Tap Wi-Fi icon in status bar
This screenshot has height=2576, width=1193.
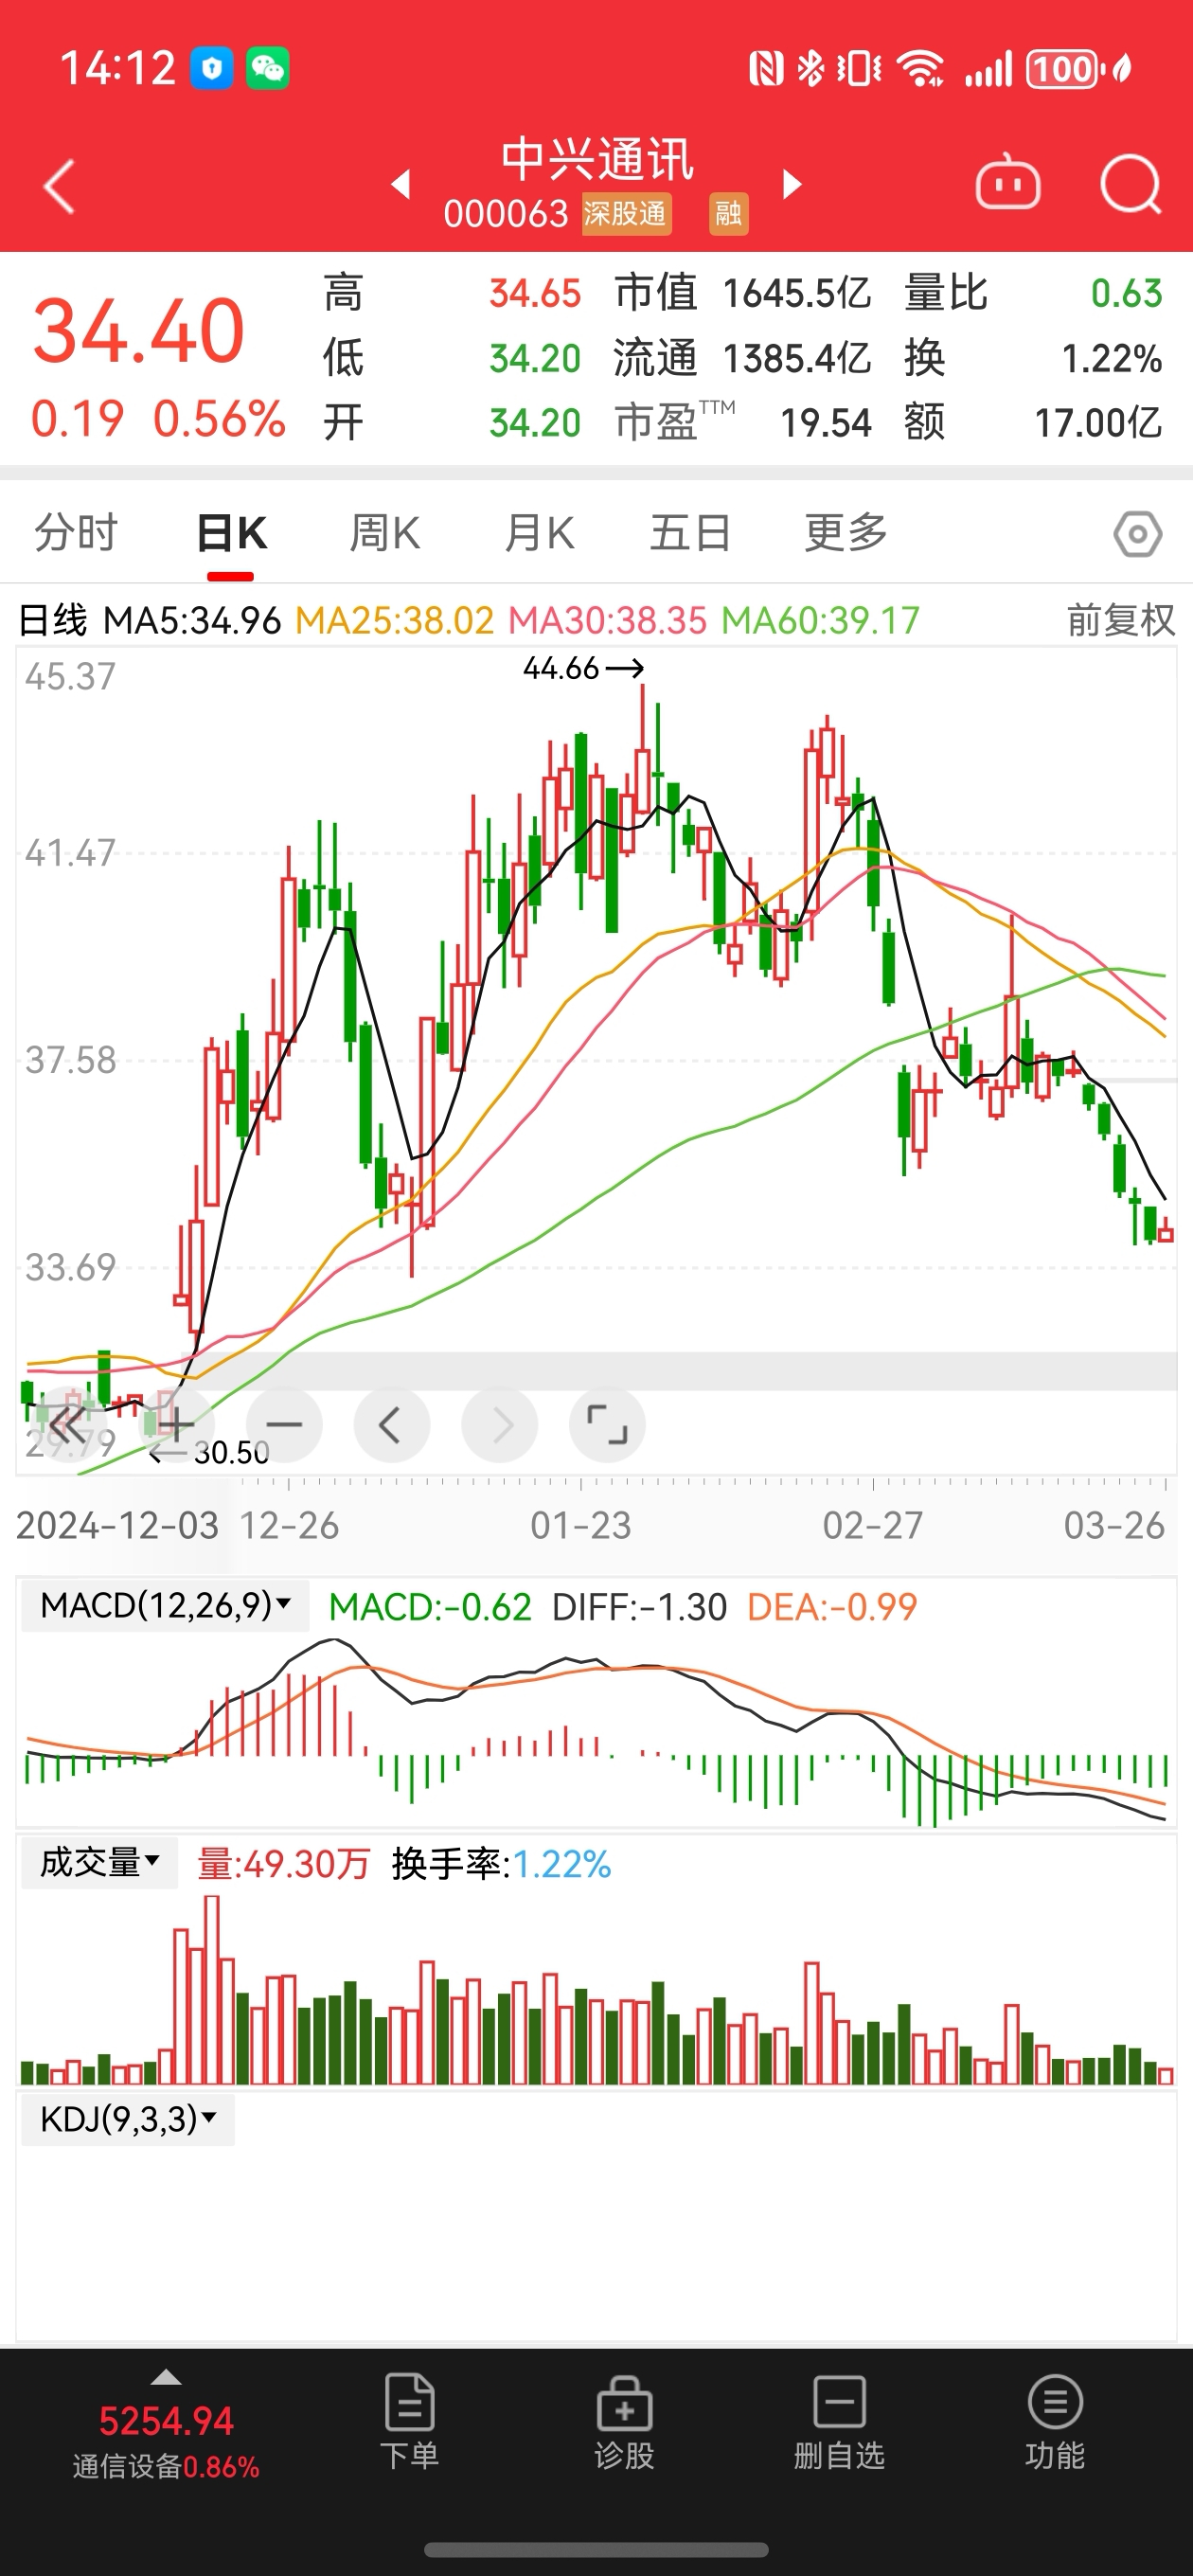[920, 69]
